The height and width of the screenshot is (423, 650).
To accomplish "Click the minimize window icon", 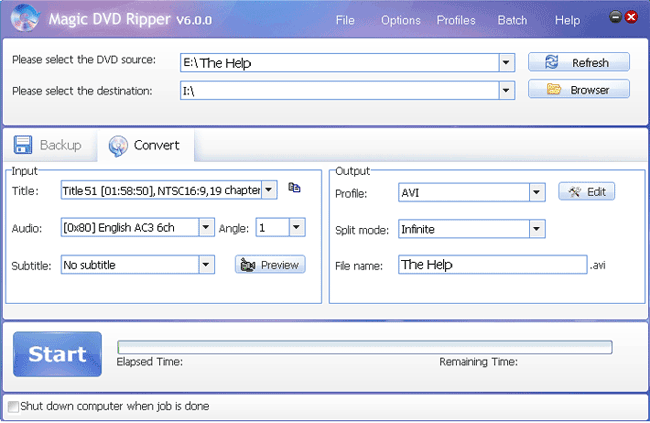I will 615,18.
